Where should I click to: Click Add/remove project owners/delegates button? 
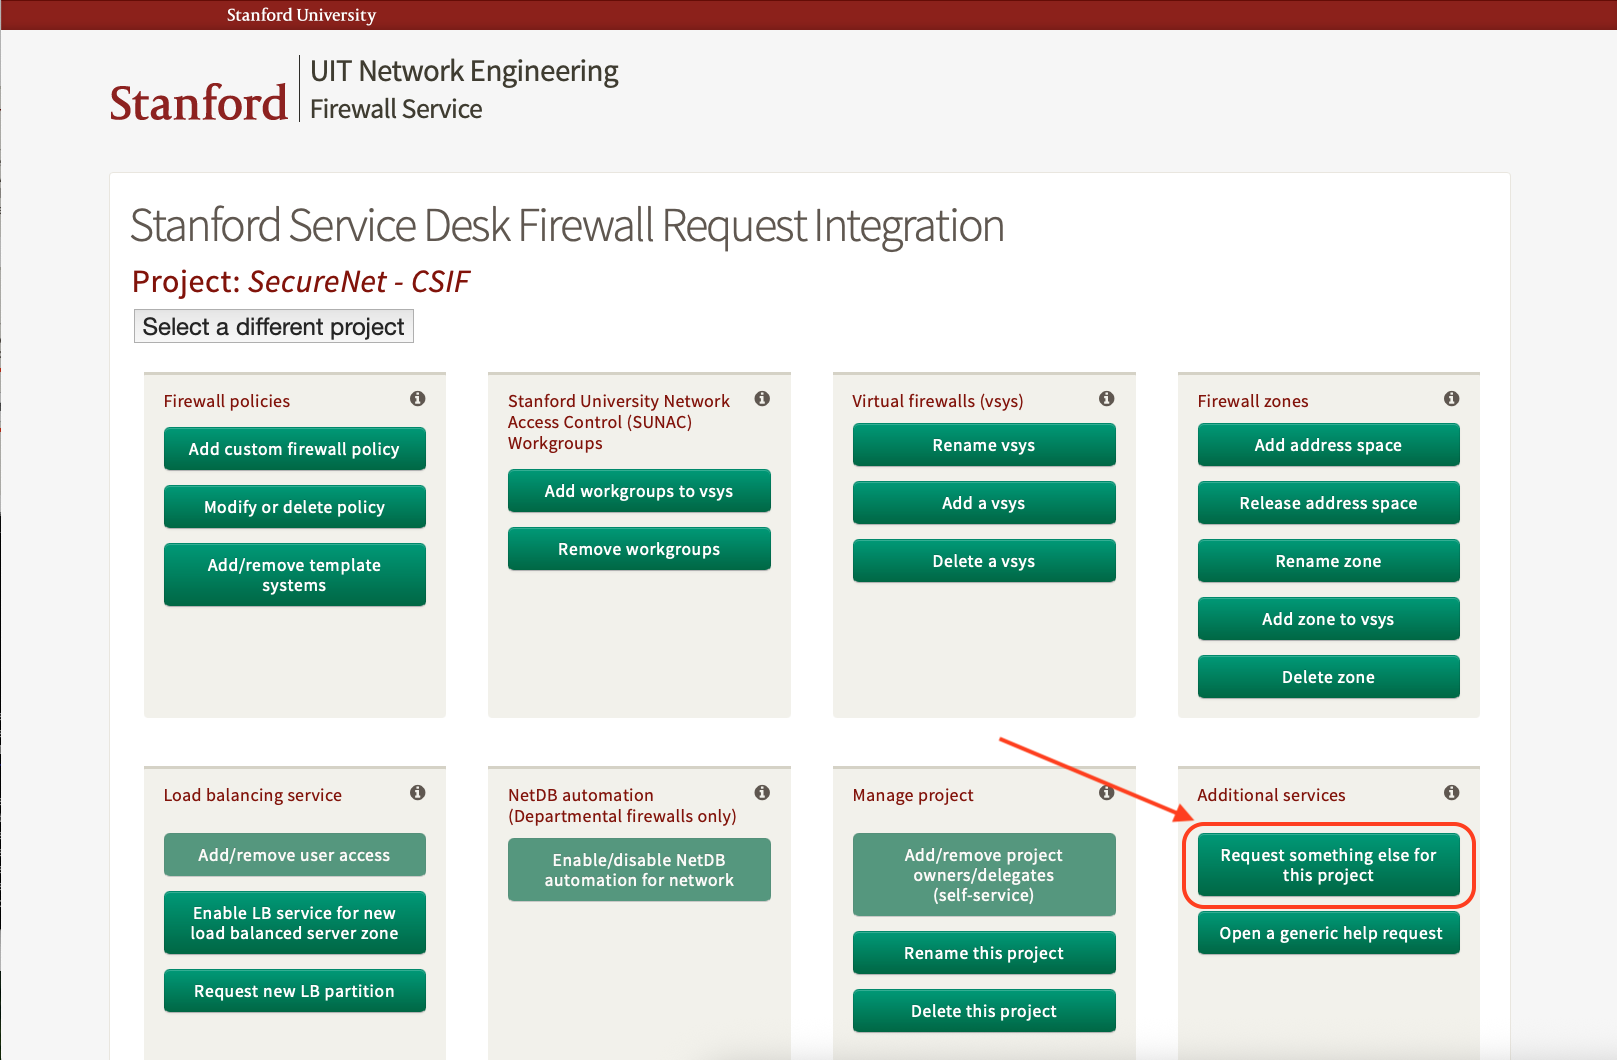(984, 875)
